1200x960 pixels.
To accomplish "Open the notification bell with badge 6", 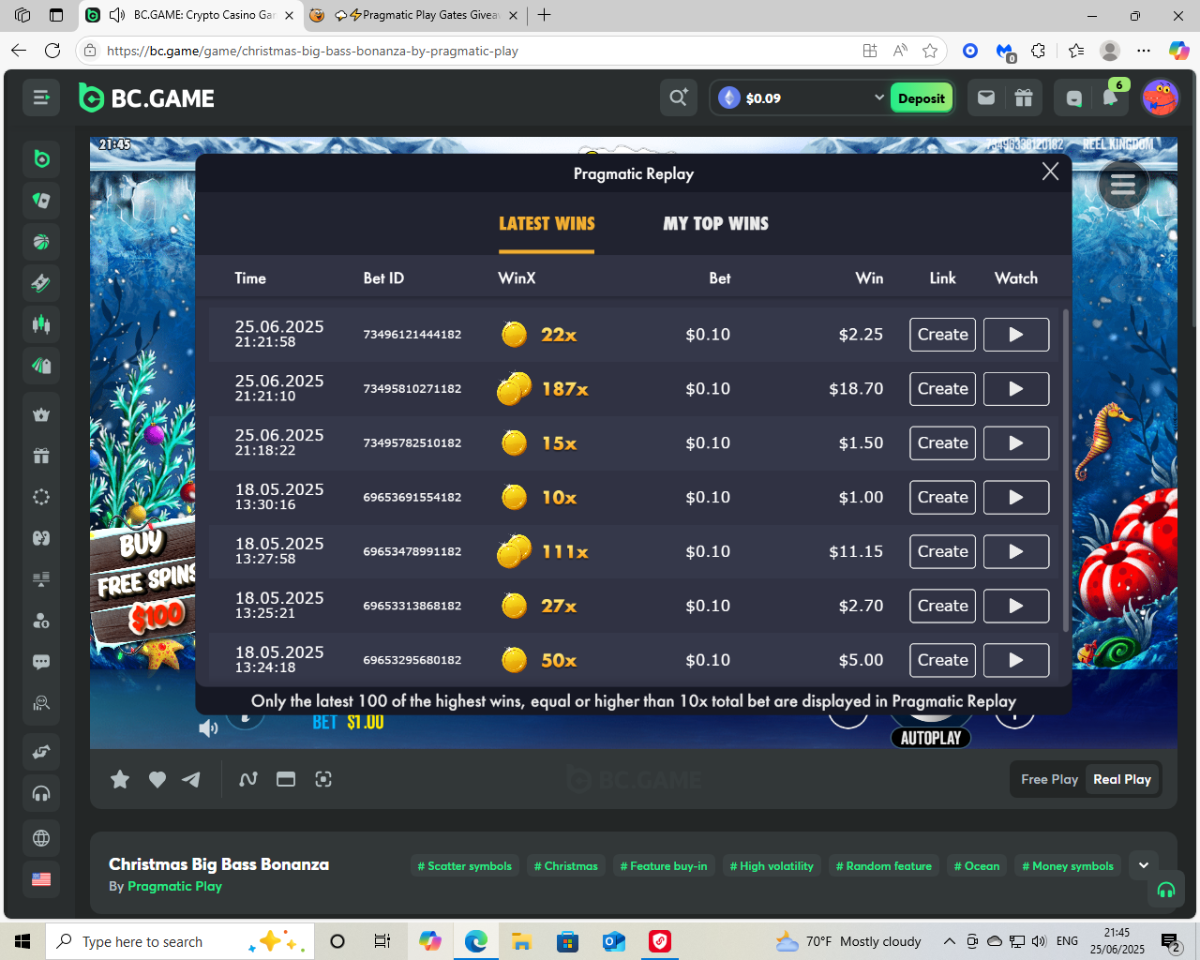I will click(1110, 98).
